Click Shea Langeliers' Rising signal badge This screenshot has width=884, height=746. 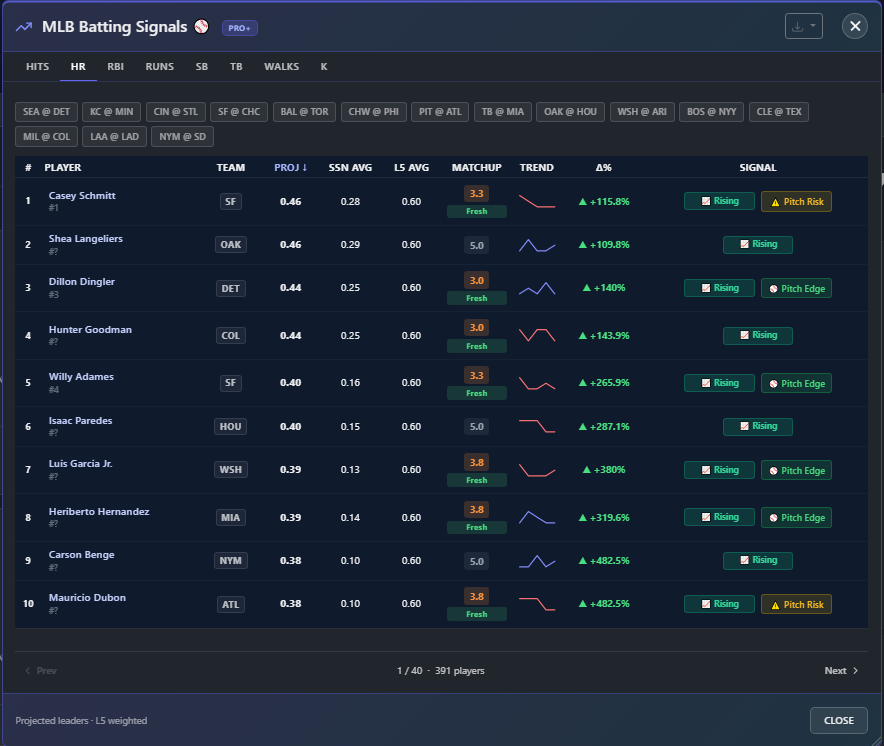click(758, 244)
